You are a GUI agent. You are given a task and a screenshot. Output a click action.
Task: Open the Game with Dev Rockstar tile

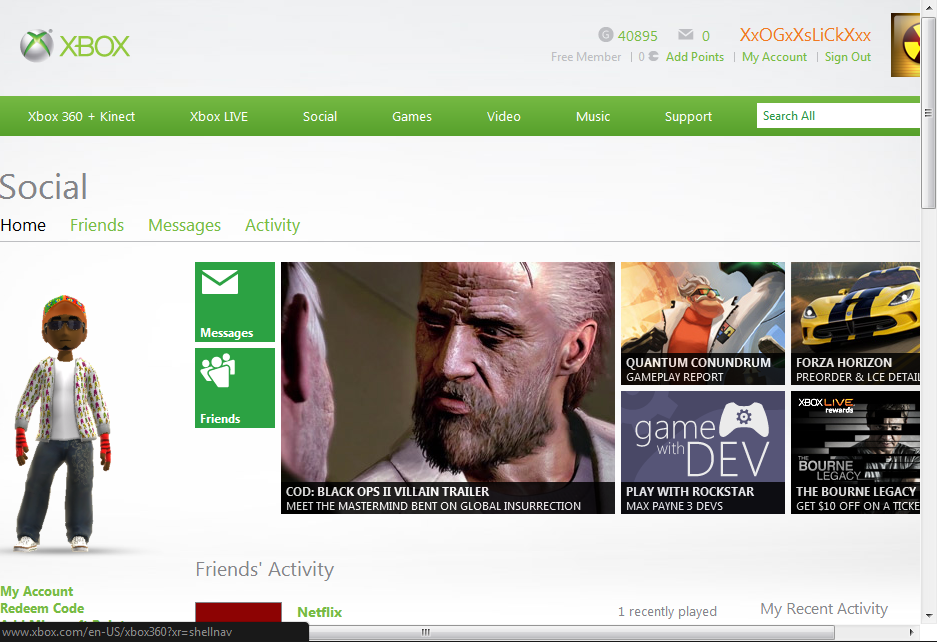click(x=703, y=453)
